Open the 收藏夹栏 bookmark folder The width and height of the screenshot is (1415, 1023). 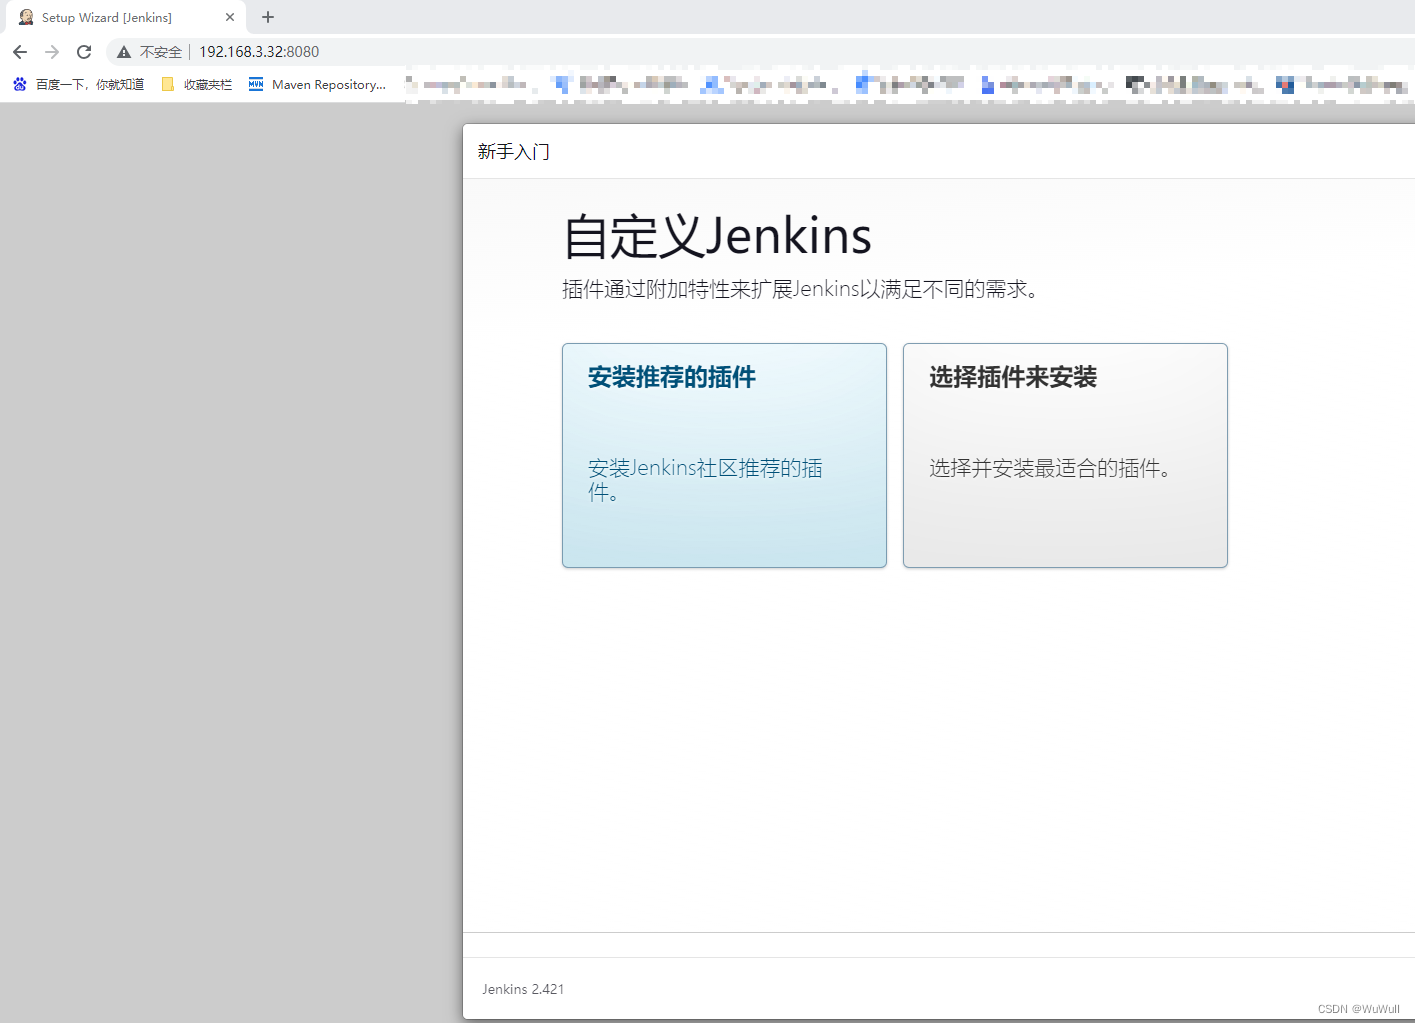197,85
